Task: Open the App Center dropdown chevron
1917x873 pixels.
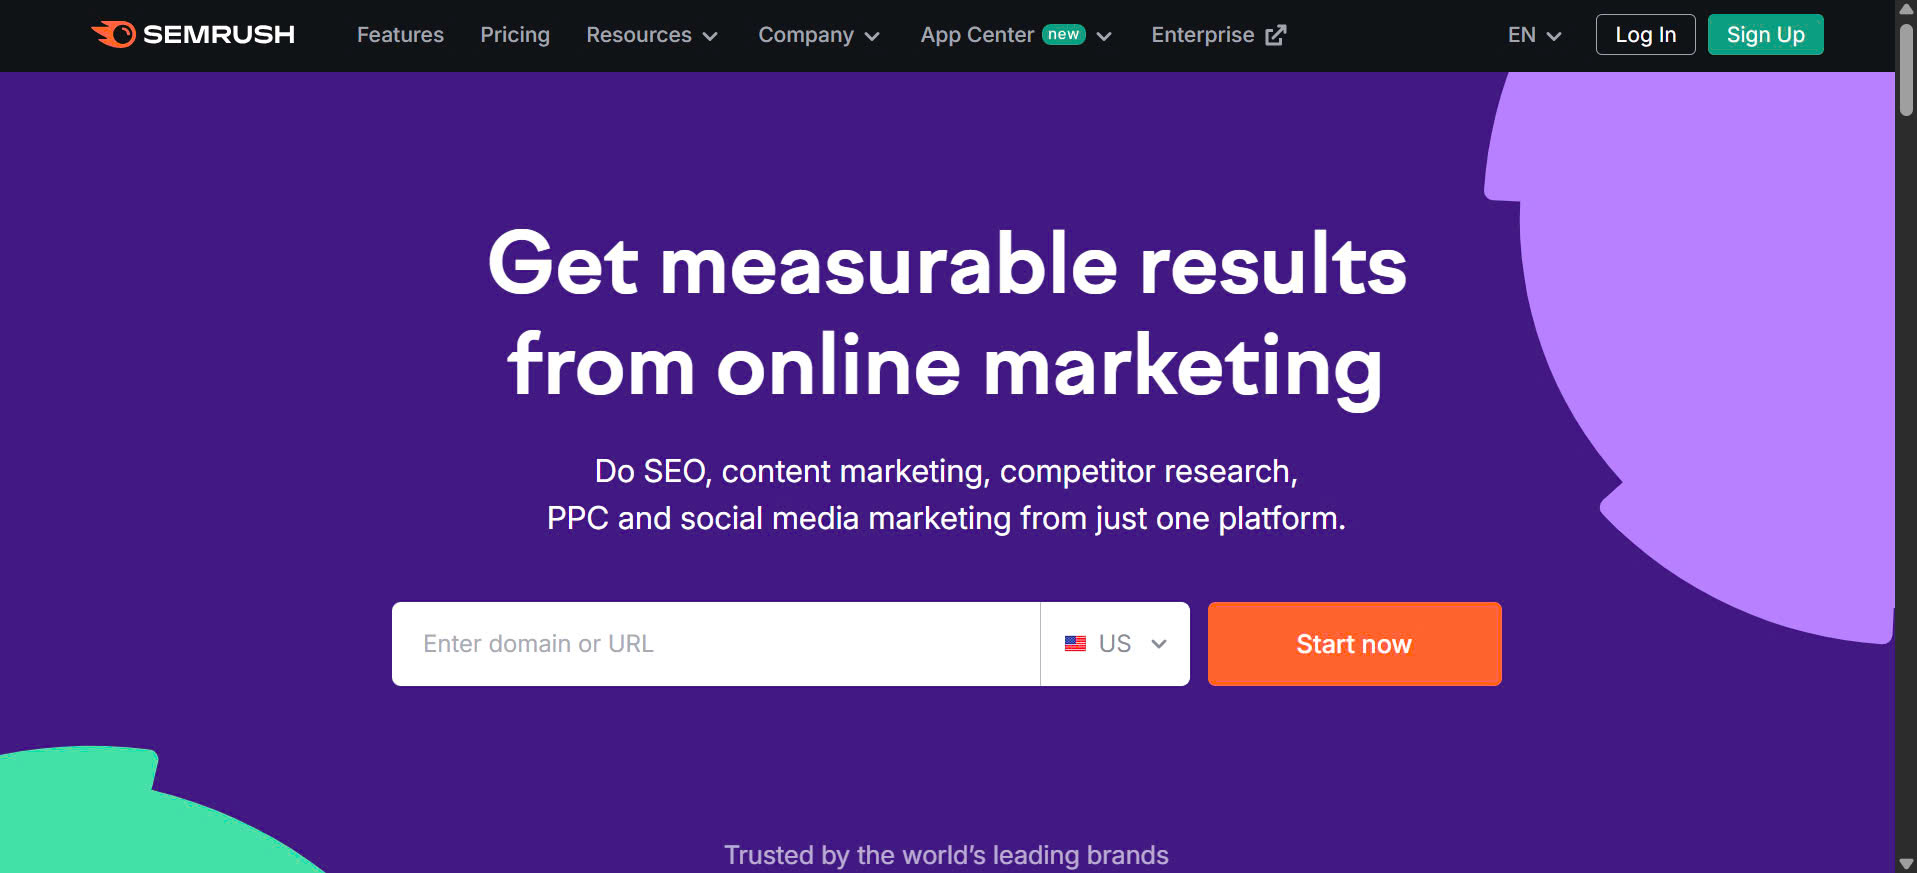Action: (x=1104, y=36)
